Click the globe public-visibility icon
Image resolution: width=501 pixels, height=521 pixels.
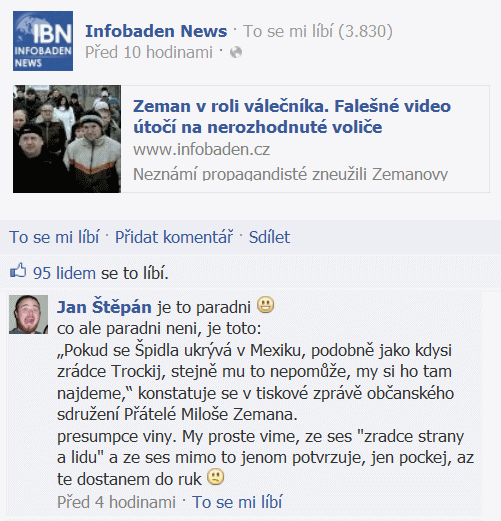(236, 52)
